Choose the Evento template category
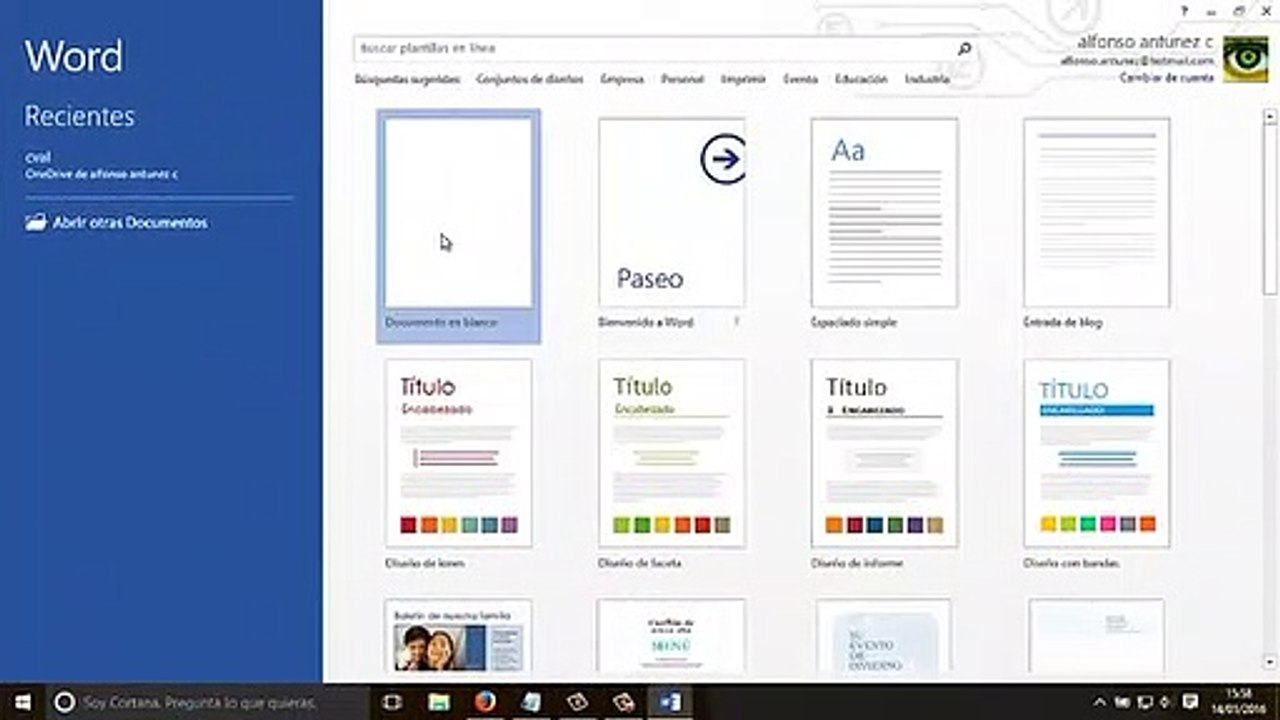Screen dimensions: 1280x720 point(800,78)
